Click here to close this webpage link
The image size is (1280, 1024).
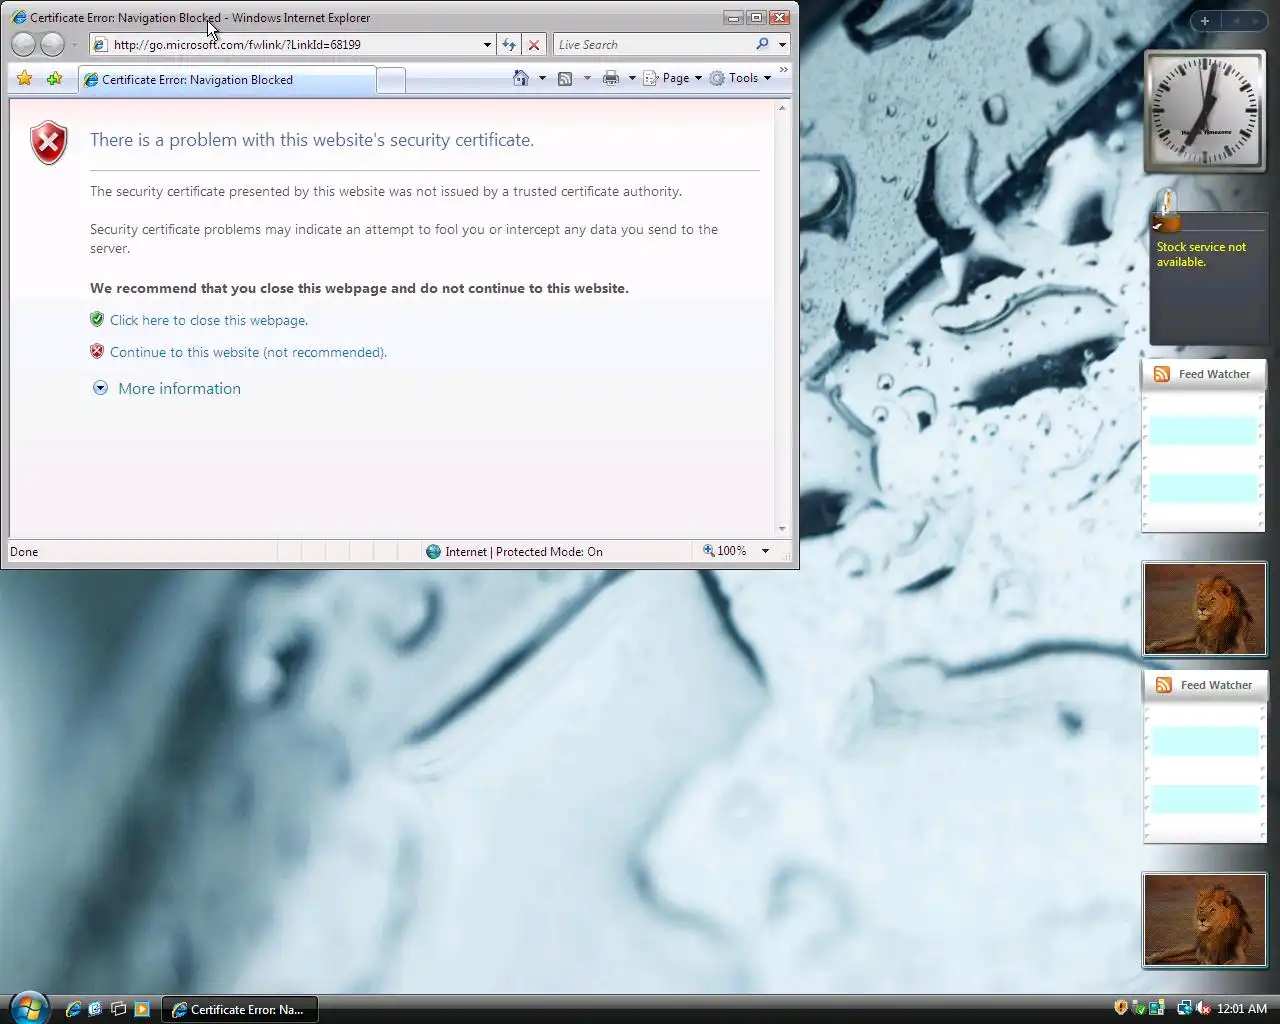(x=209, y=320)
